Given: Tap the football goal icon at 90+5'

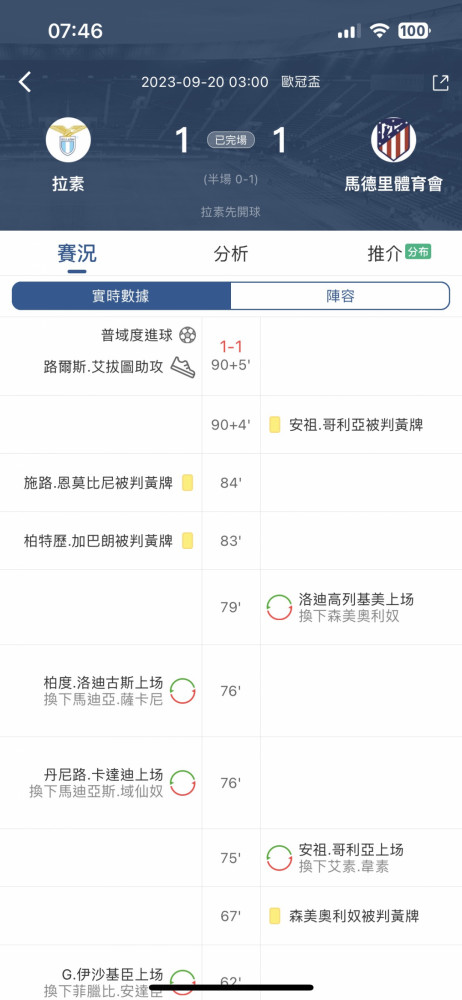Looking at the screenshot, I should (187, 335).
